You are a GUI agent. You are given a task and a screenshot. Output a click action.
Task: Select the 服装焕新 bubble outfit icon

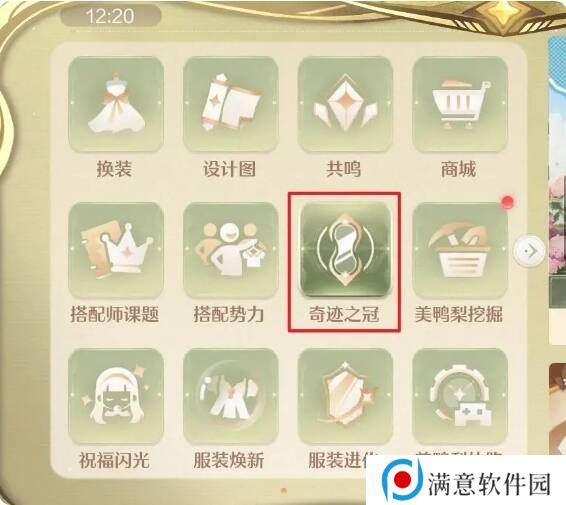pos(230,396)
